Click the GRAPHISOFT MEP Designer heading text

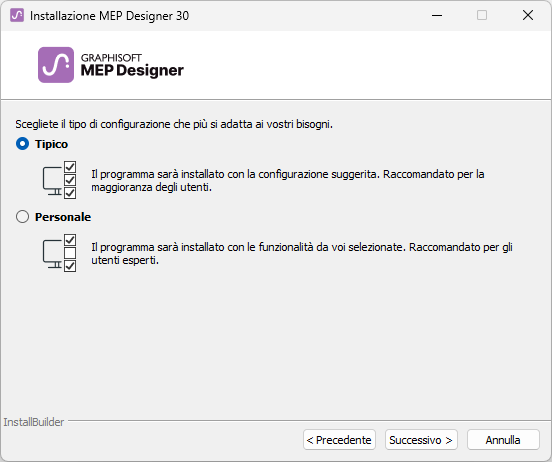(x=132, y=65)
